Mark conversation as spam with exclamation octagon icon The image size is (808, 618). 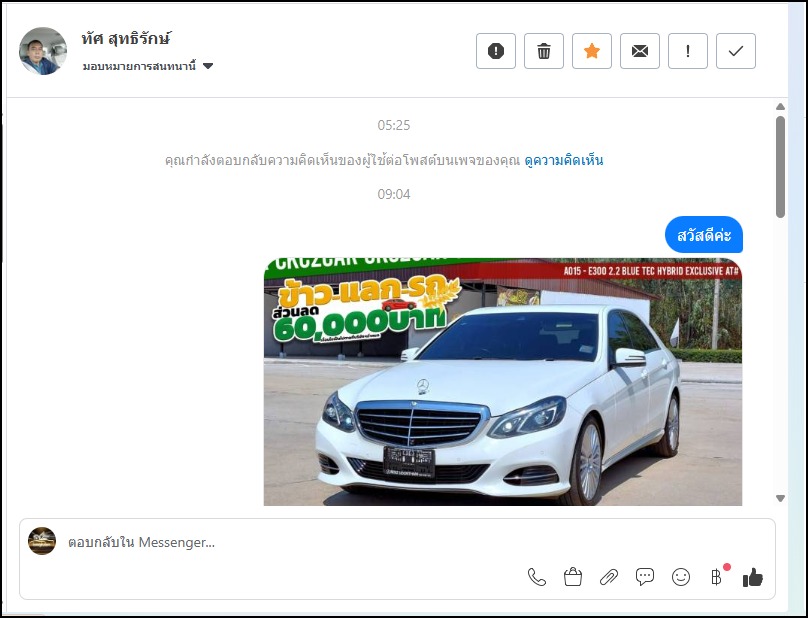(496, 51)
